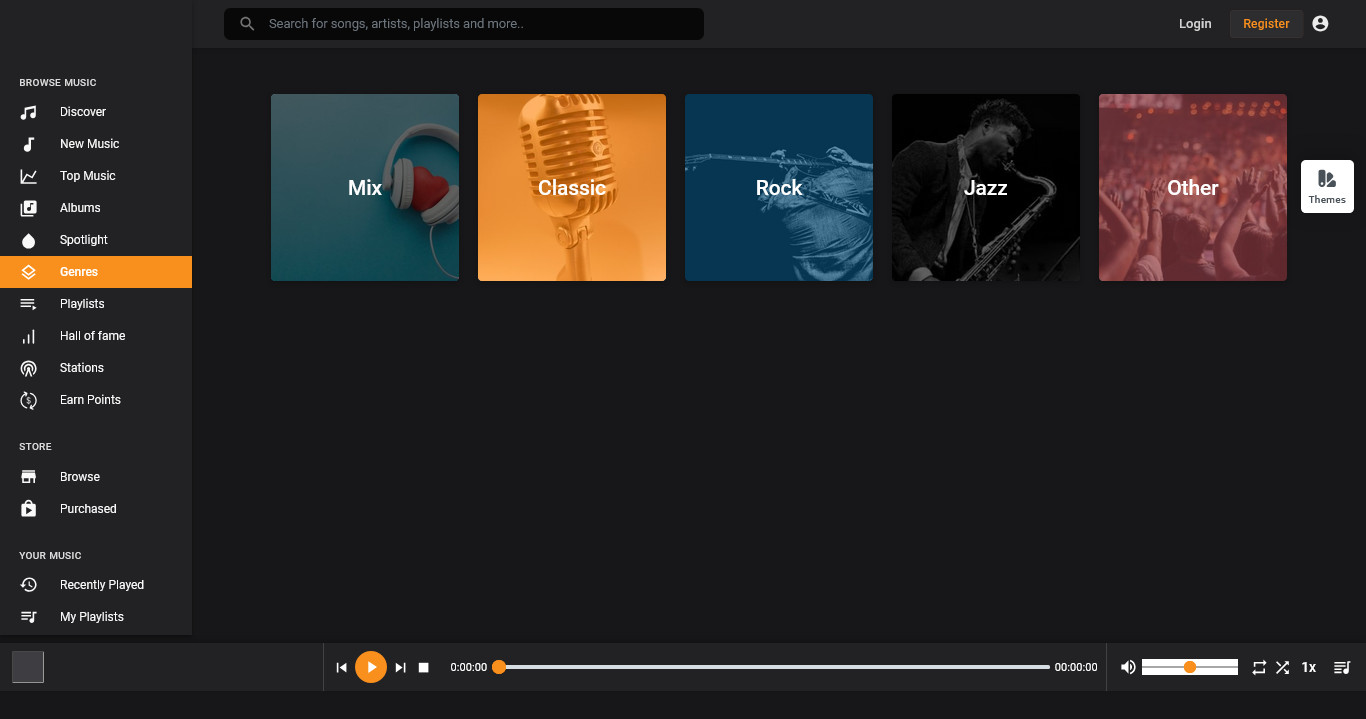Click the Hall of fame bars icon
Screen dimensions: 1366x719
tap(29, 336)
